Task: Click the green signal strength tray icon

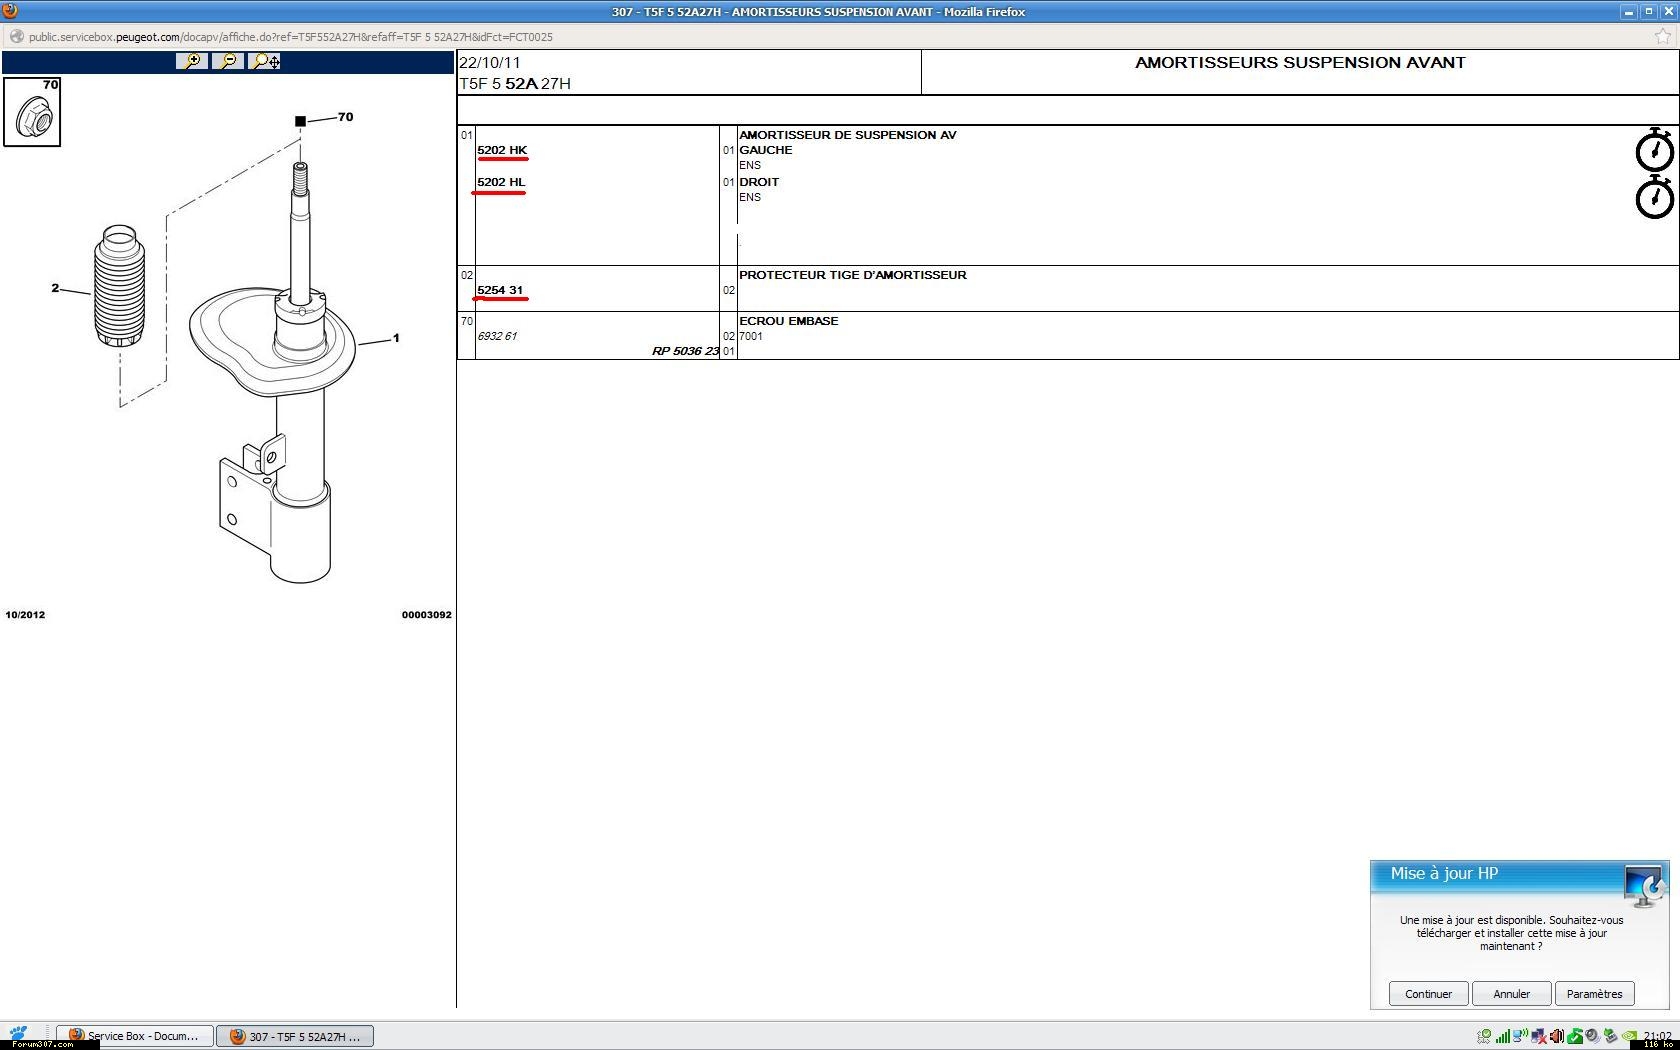Action: [1503, 1036]
